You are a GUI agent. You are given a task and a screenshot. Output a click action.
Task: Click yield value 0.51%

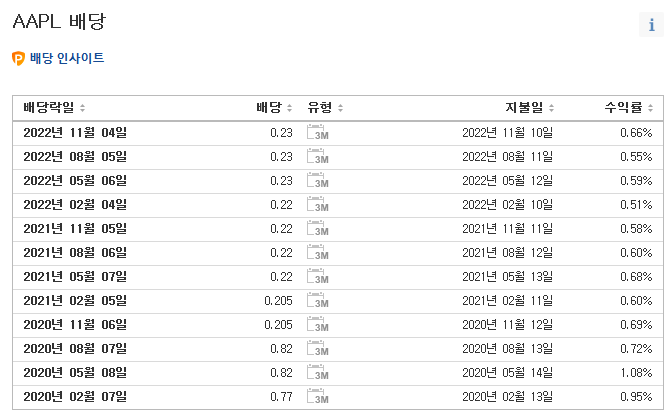click(x=636, y=205)
